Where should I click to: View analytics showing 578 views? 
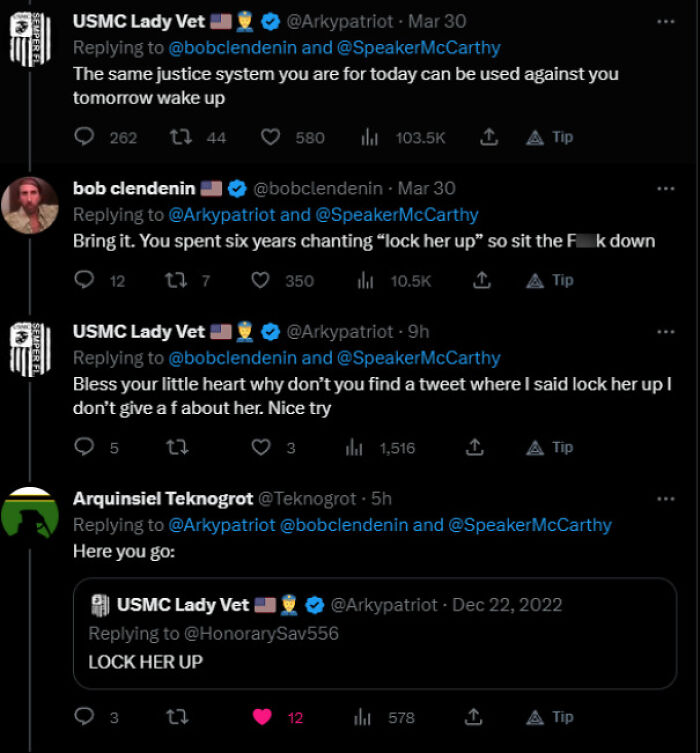(365, 716)
